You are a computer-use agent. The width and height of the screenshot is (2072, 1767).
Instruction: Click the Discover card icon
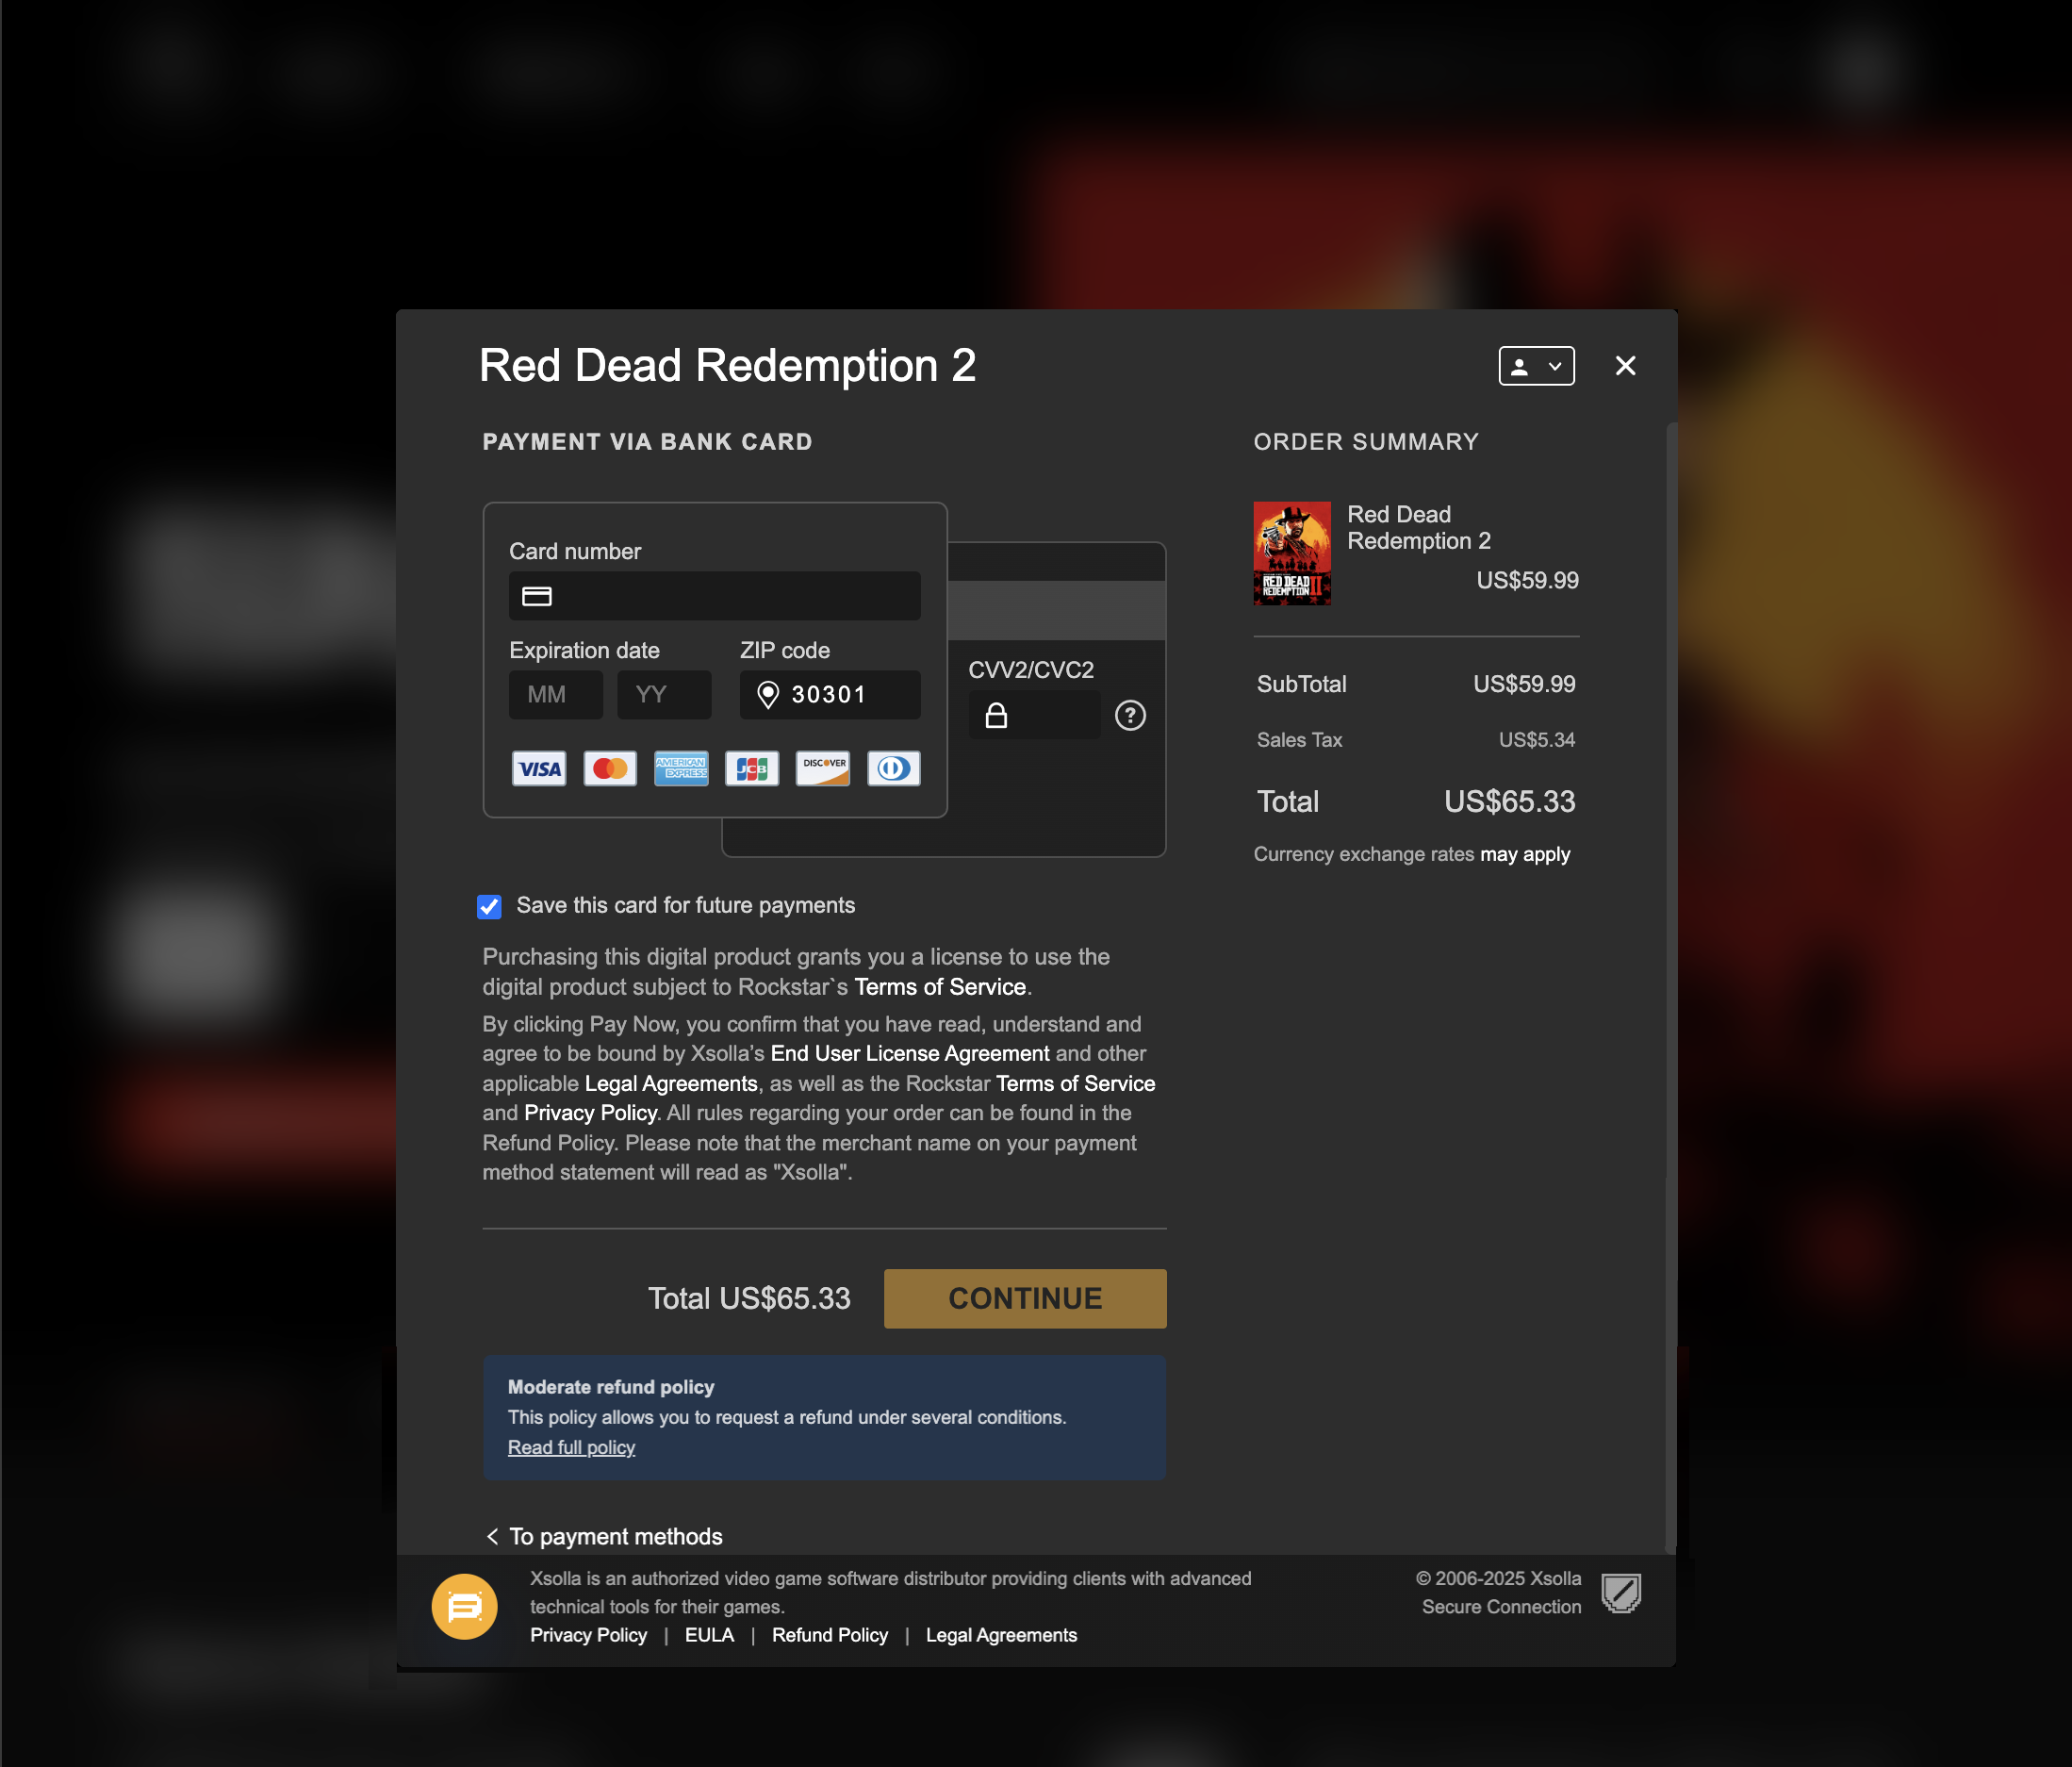(x=822, y=768)
